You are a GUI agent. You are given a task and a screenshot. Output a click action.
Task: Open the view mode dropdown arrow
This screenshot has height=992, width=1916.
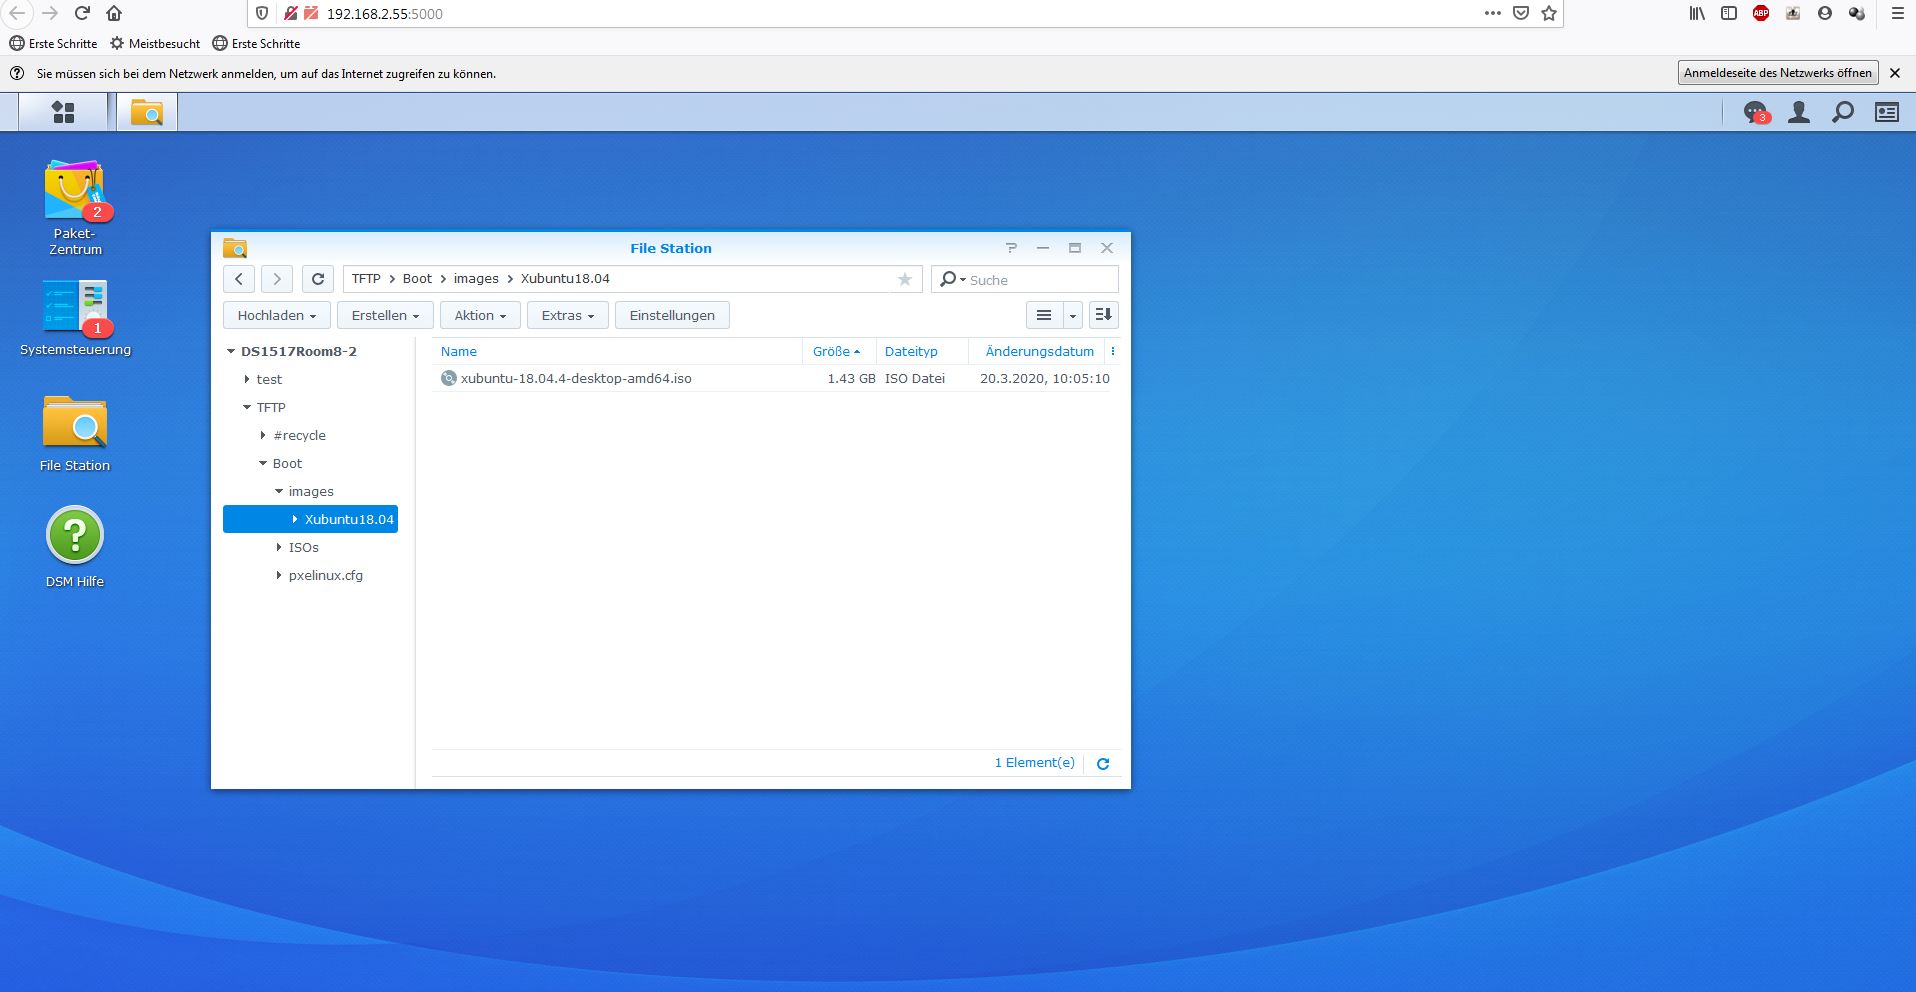tap(1072, 315)
